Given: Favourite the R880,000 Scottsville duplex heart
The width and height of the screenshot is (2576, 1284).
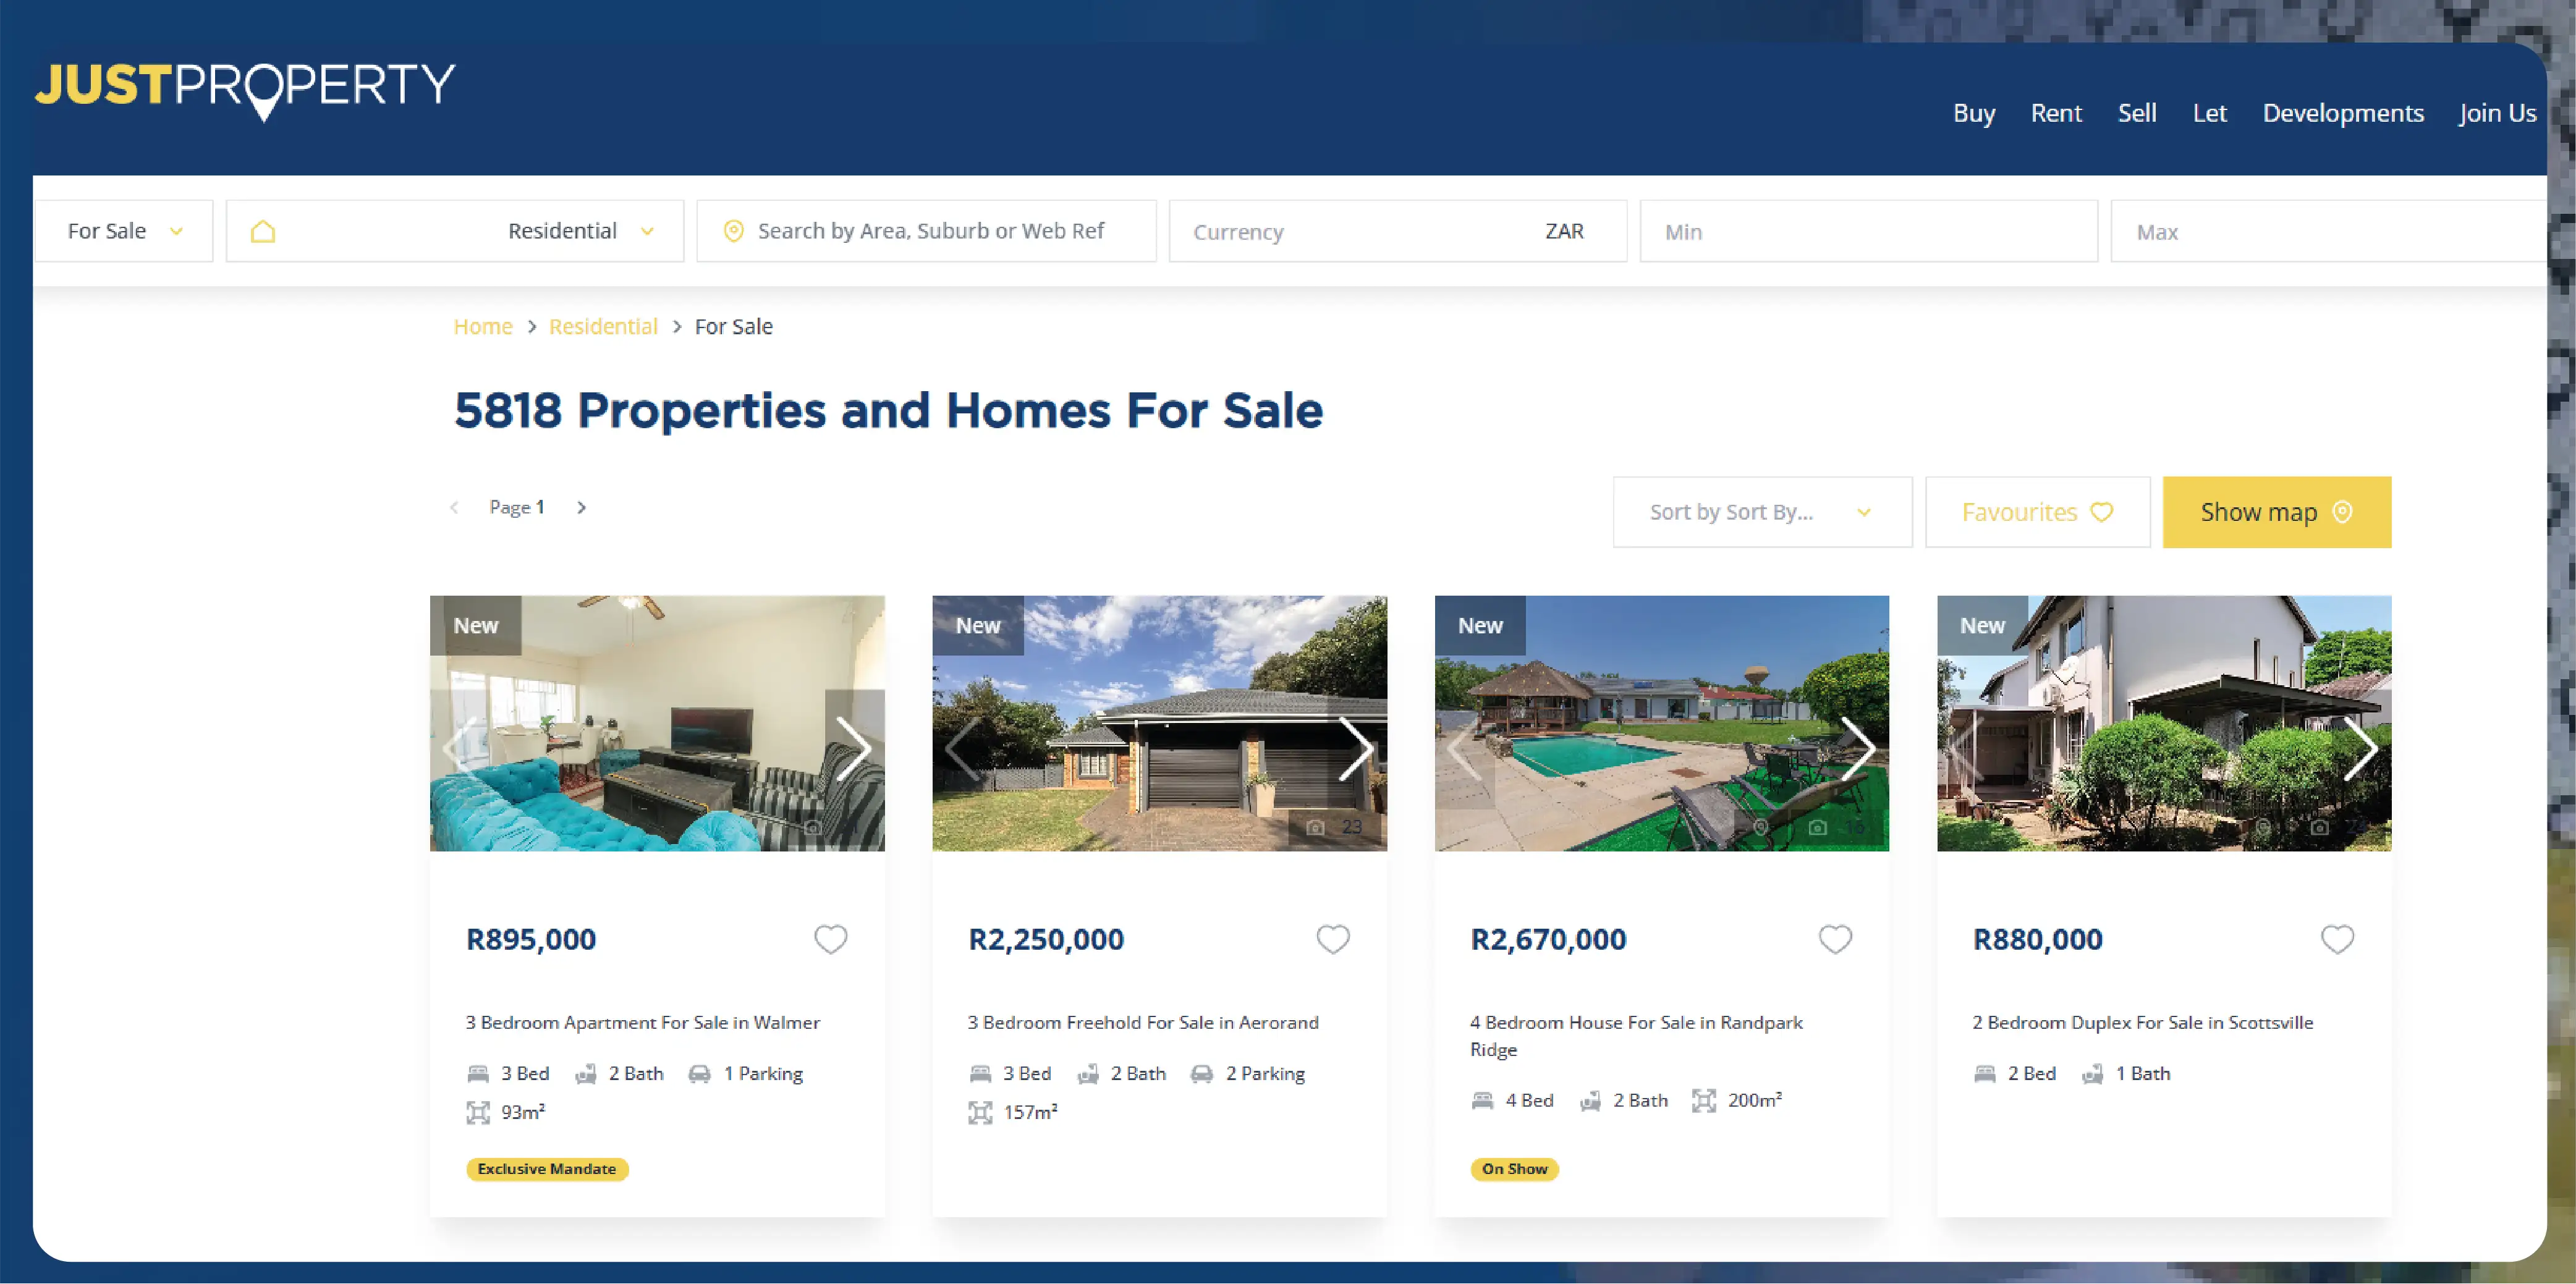Looking at the screenshot, I should [2337, 939].
